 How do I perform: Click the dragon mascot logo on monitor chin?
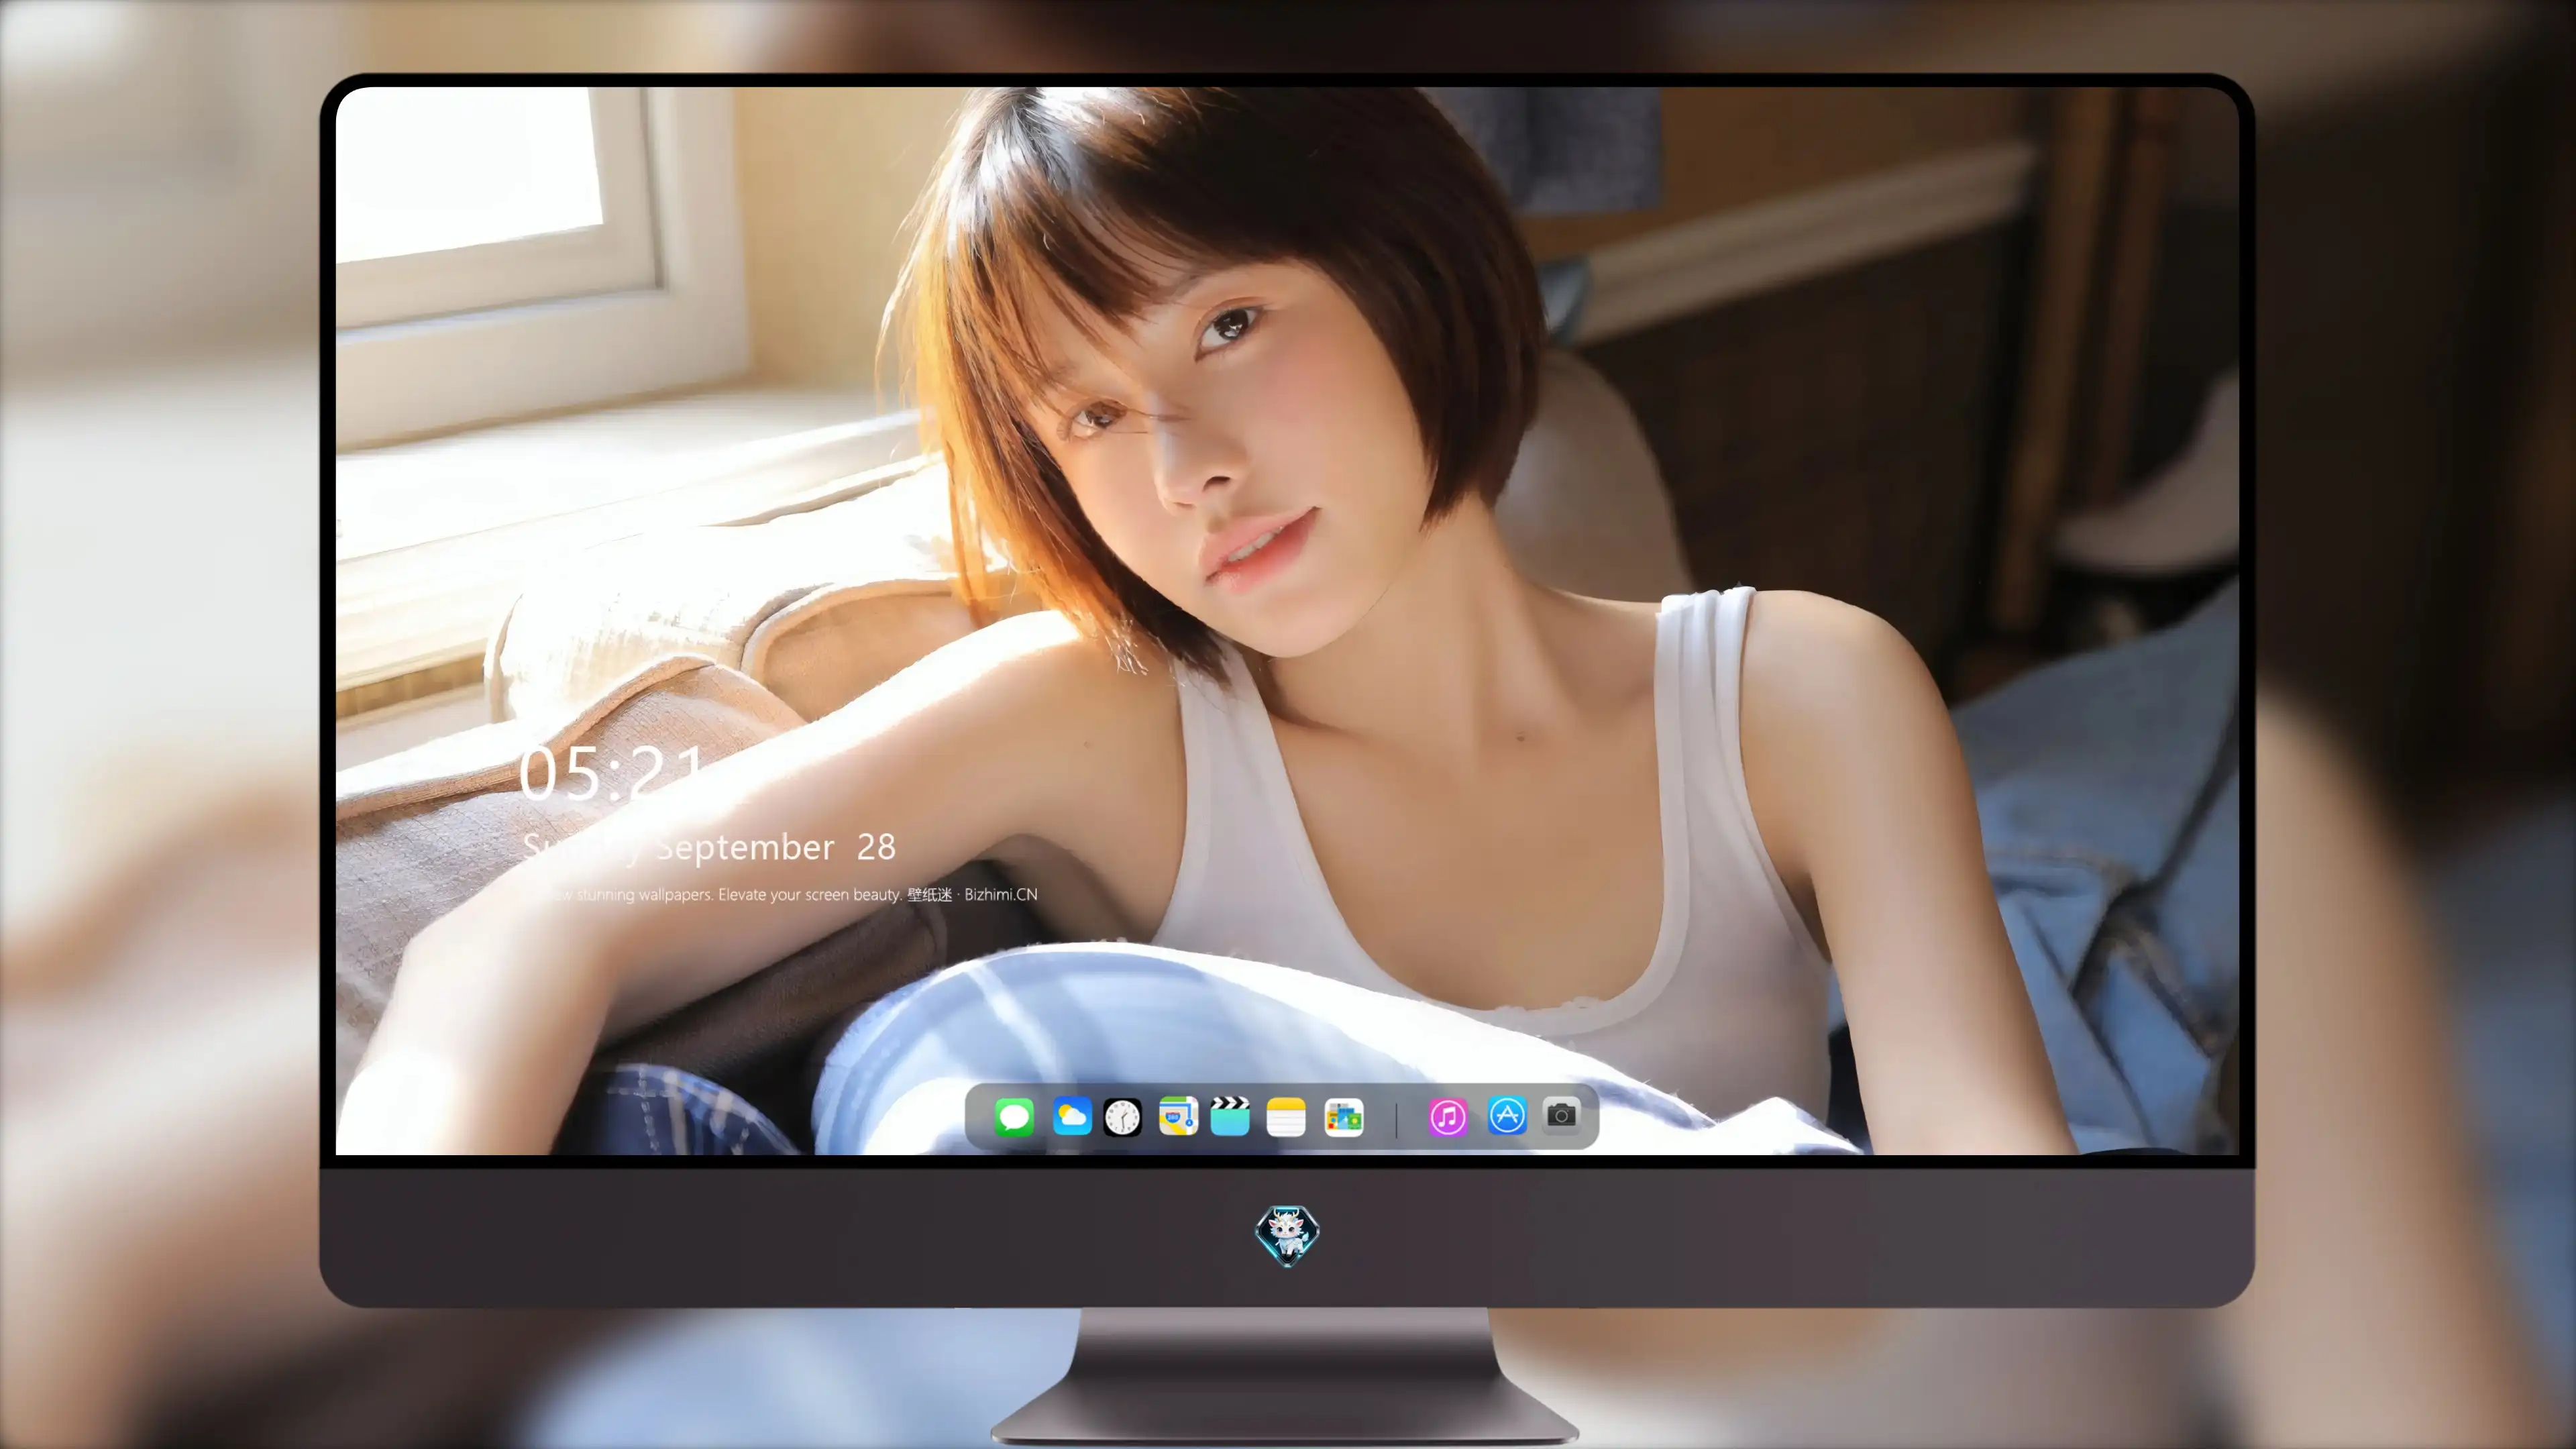click(1287, 1235)
